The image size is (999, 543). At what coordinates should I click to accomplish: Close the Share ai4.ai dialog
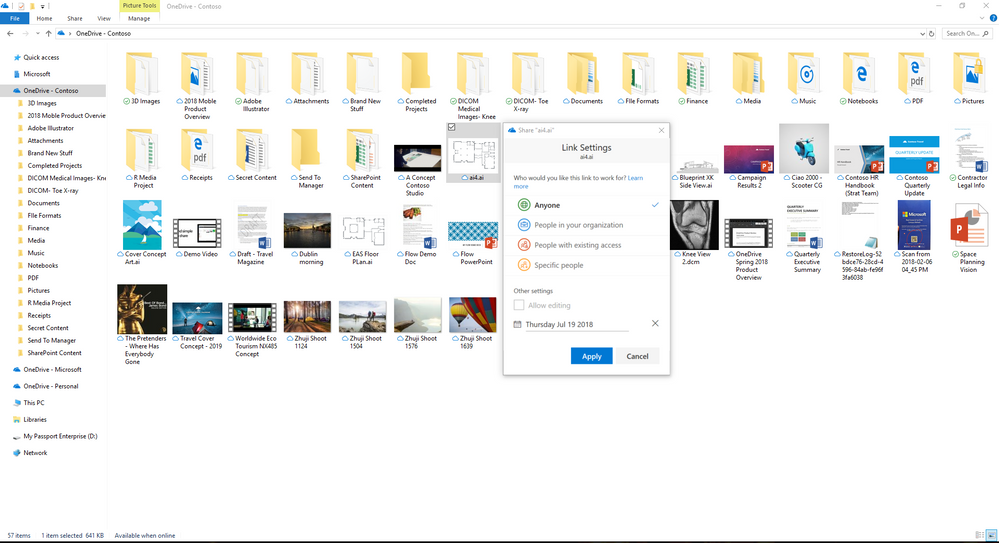661,130
